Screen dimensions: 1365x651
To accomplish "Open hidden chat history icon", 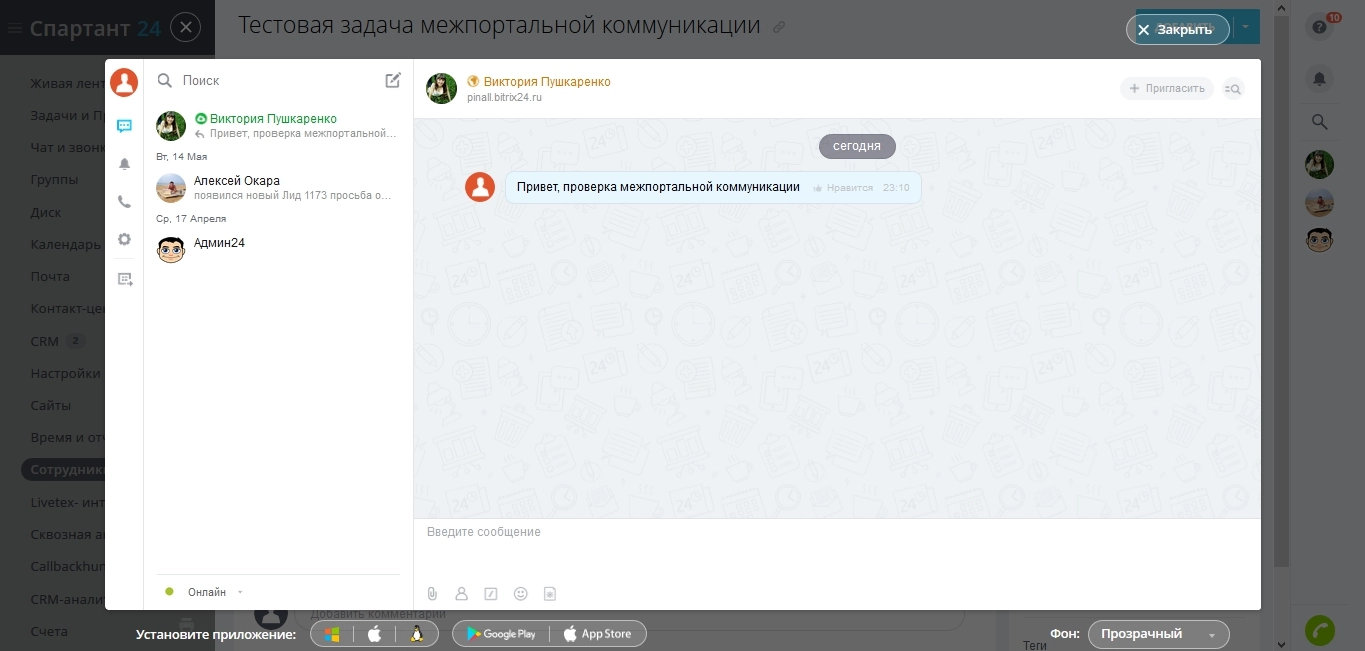I will pos(124,278).
